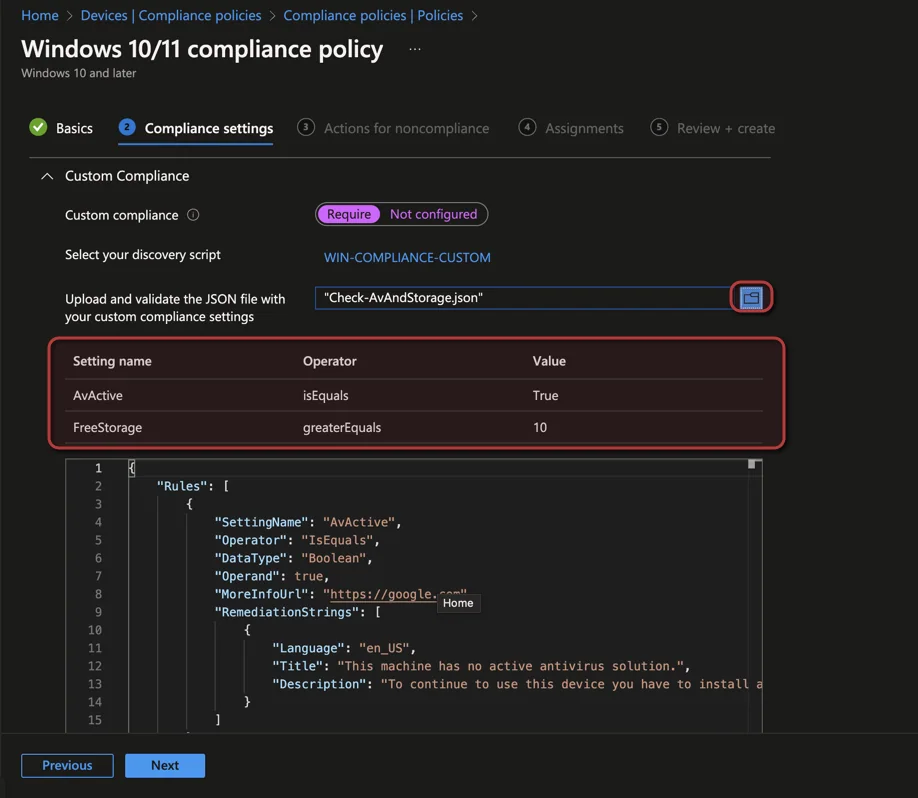The width and height of the screenshot is (918, 798).
Task: Click the green Basics completed checkmark
Action: coord(38,127)
